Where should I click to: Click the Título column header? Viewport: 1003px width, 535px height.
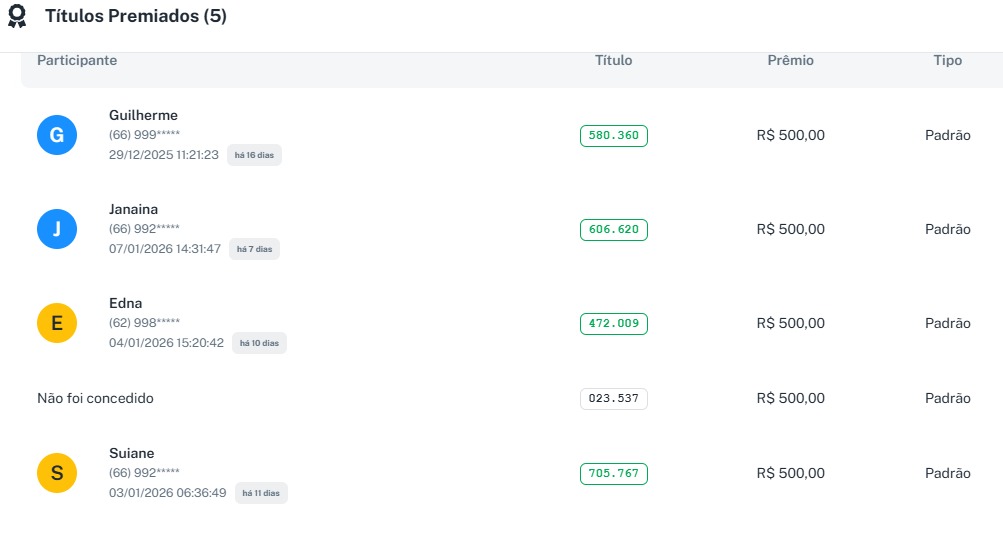click(613, 60)
